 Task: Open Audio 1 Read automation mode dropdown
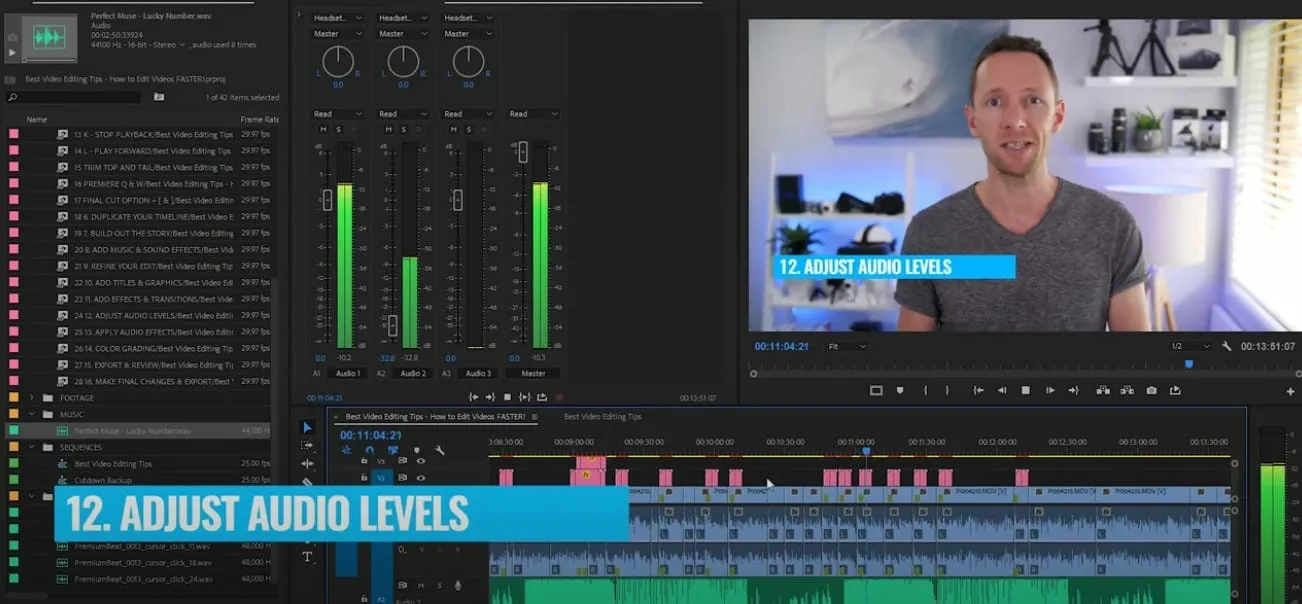point(338,114)
